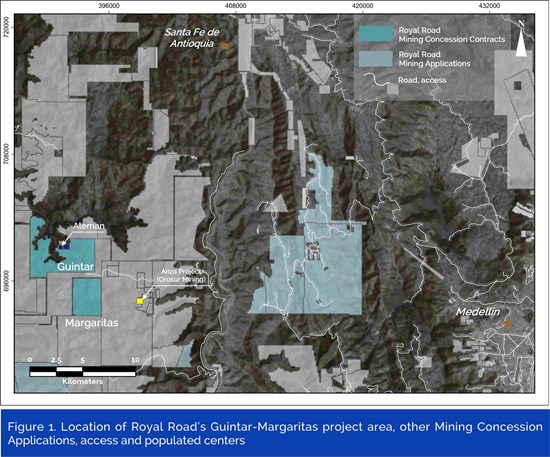Click the Margaritas teal concession rectangle
The height and width of the screenshot is (457, 550).
[x=87, y=297]
